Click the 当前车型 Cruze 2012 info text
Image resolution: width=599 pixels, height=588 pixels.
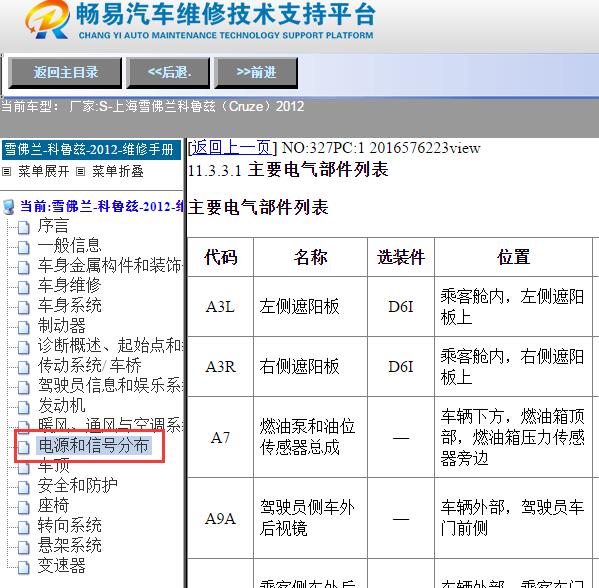point(153,106)
